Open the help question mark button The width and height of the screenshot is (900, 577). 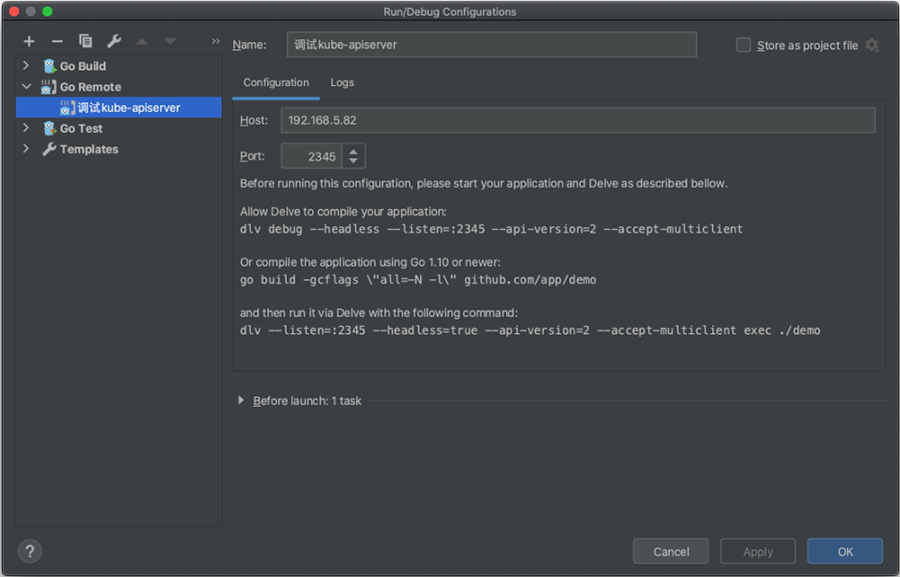29,551
